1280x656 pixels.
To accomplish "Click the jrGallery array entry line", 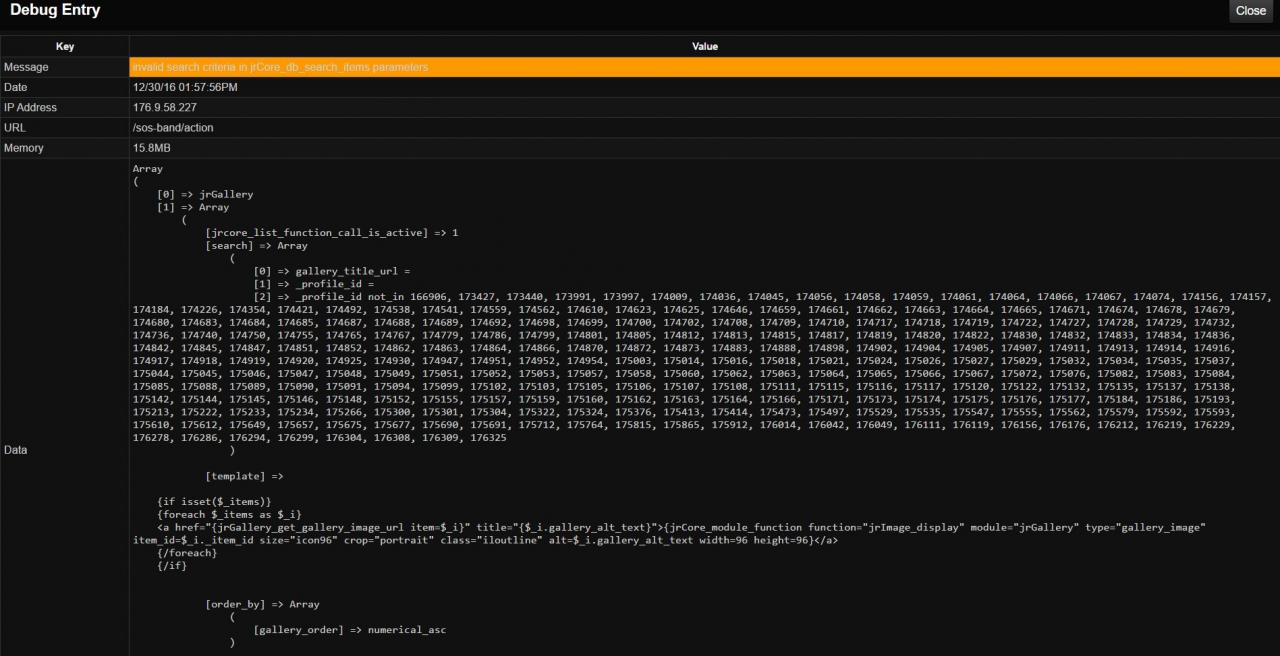I will coord(205,194).
